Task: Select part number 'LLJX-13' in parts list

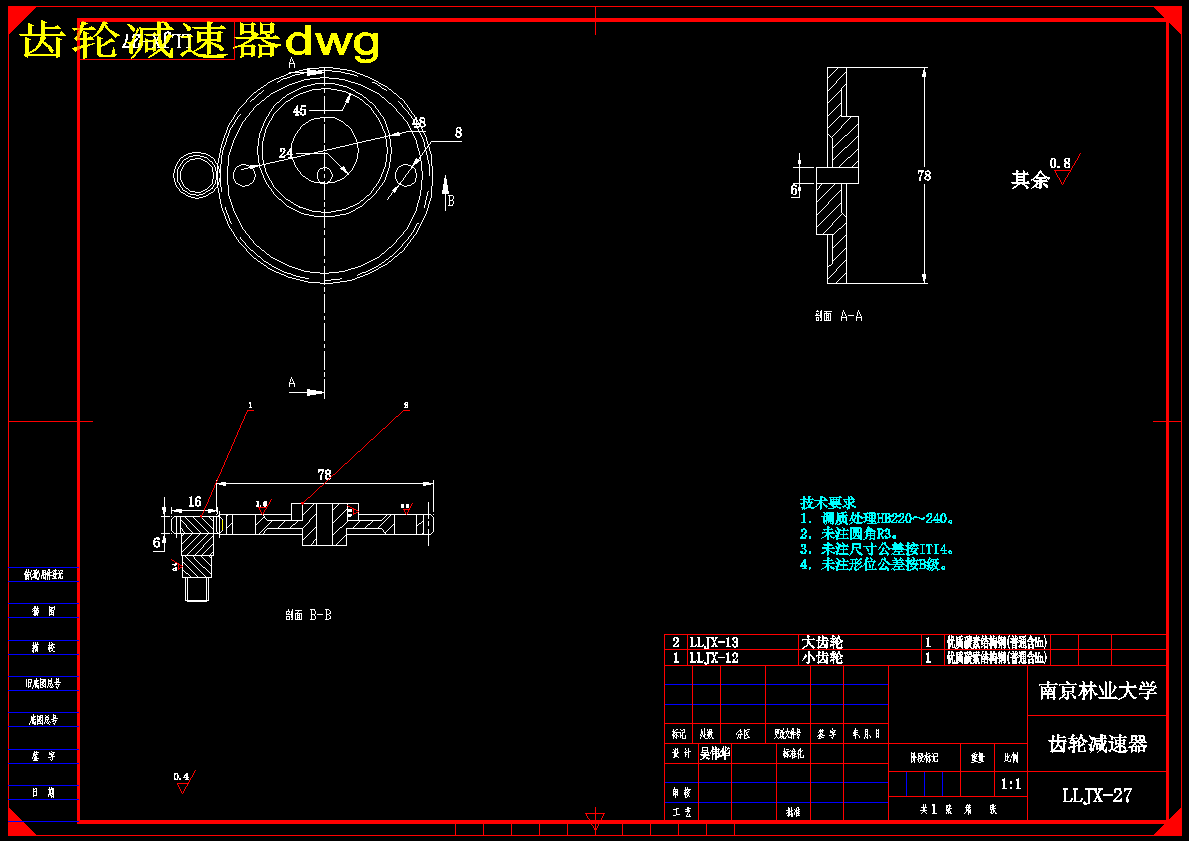Action: tap(714, 642)
